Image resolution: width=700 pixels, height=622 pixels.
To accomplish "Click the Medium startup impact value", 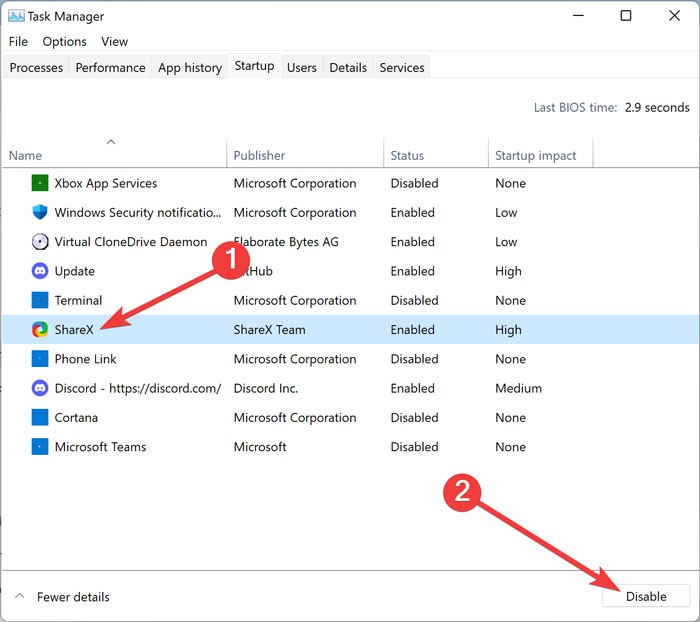I will [518, 388].
